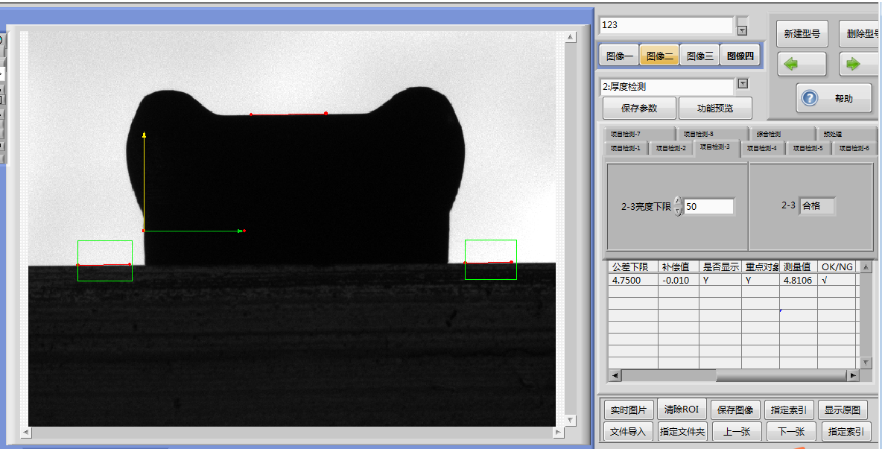Image resolution: width=884 pixels, height=453 pixels.
Task: Open the model dropdown next to 123
Action: (742, 25)
